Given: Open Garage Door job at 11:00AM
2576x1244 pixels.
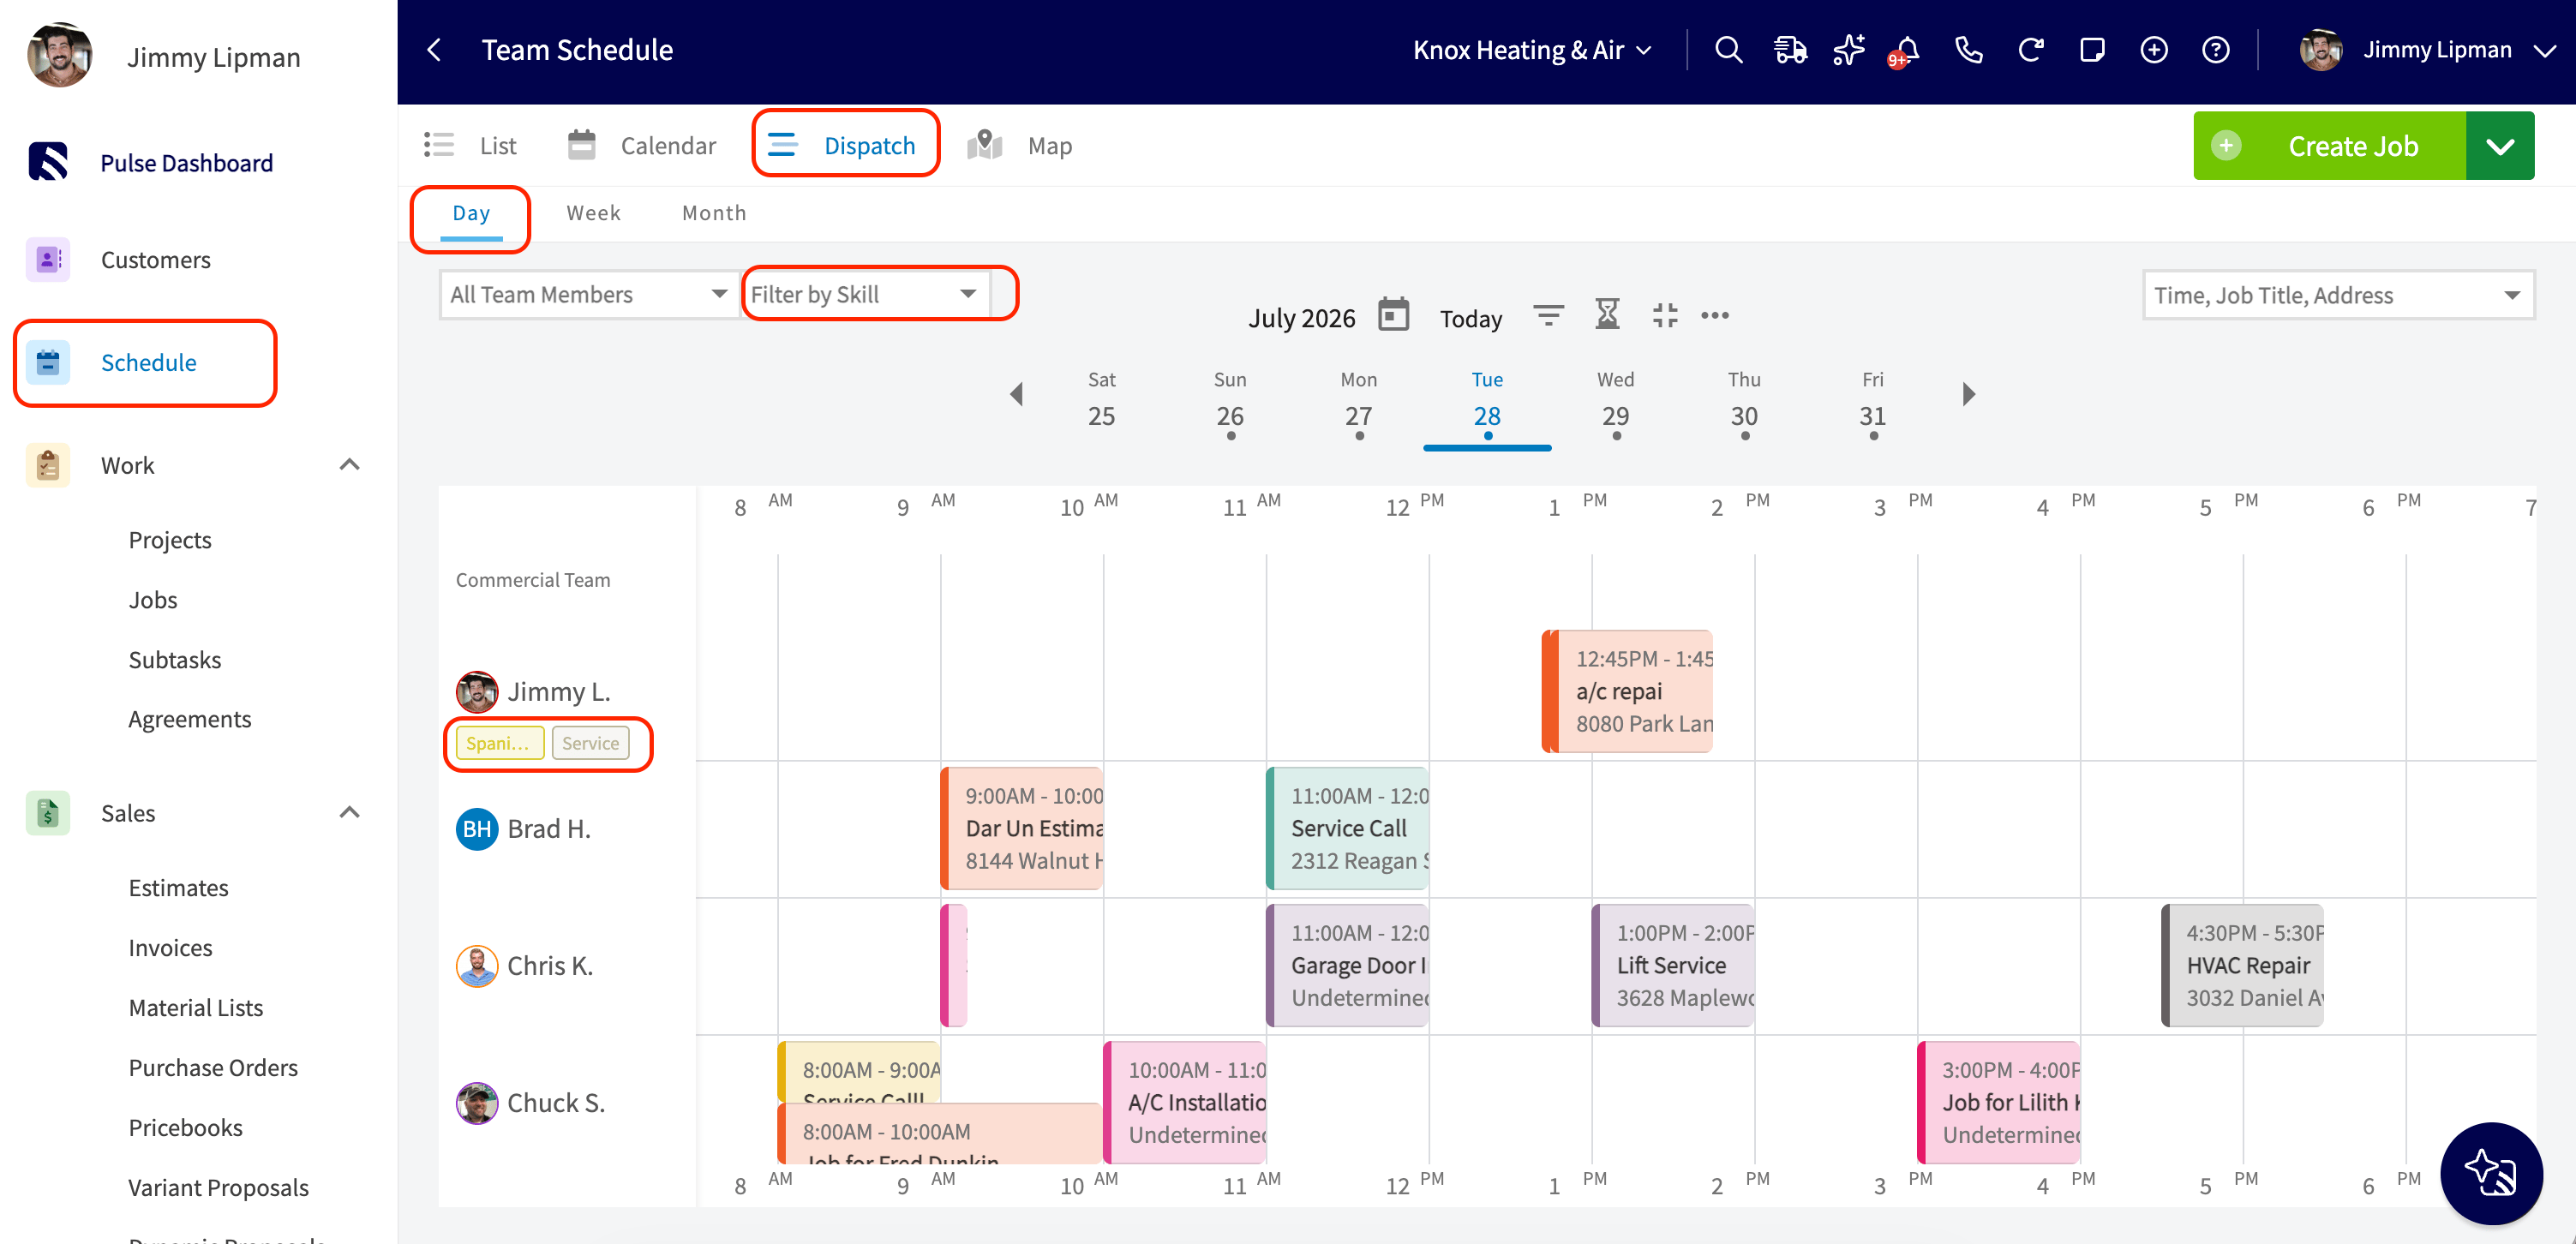Looking at the screenshot, I should [x=1347, y=965].
